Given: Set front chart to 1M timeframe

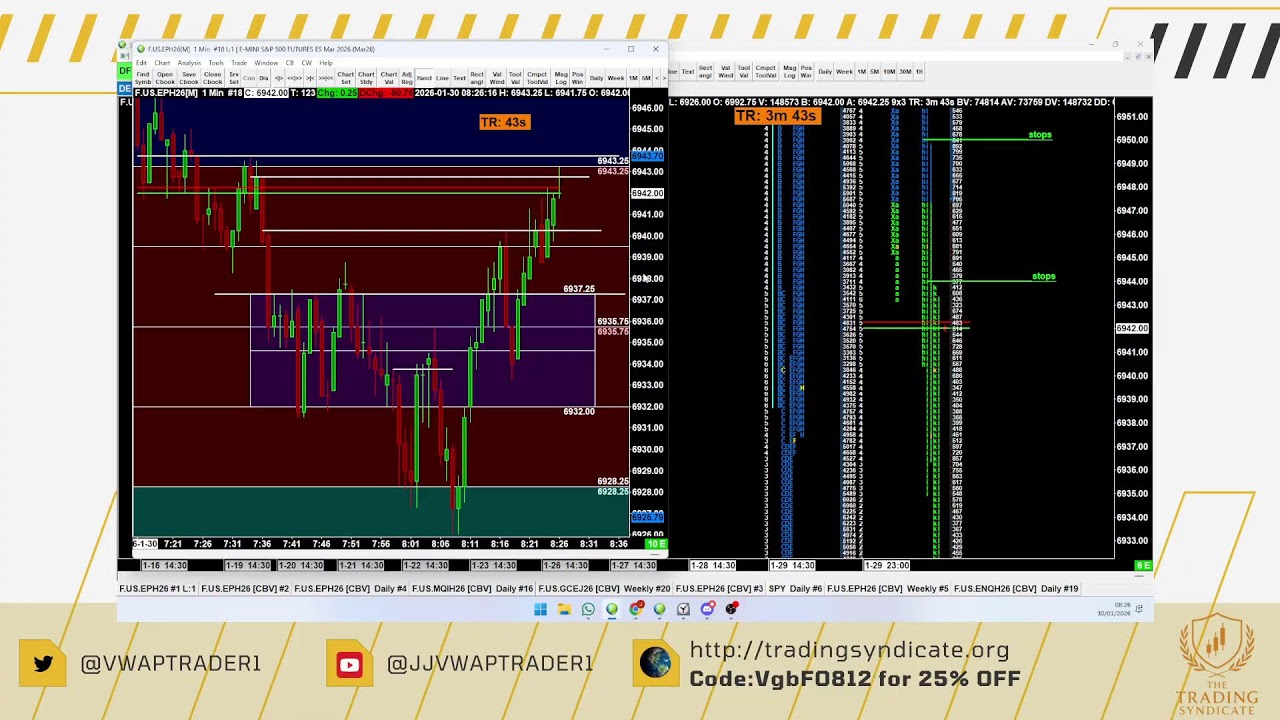Looking at the screenshot, I should pos(633,77).
